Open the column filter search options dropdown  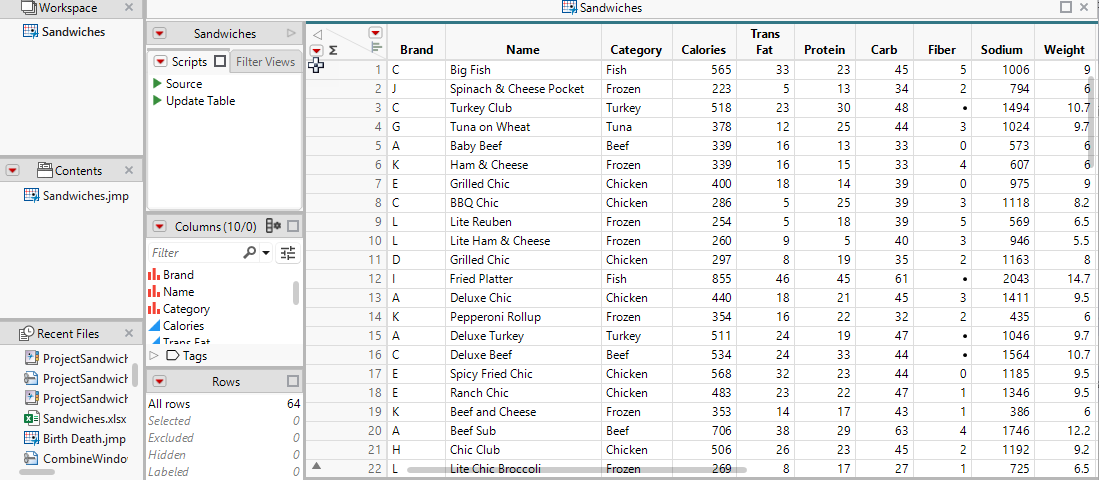266,253
